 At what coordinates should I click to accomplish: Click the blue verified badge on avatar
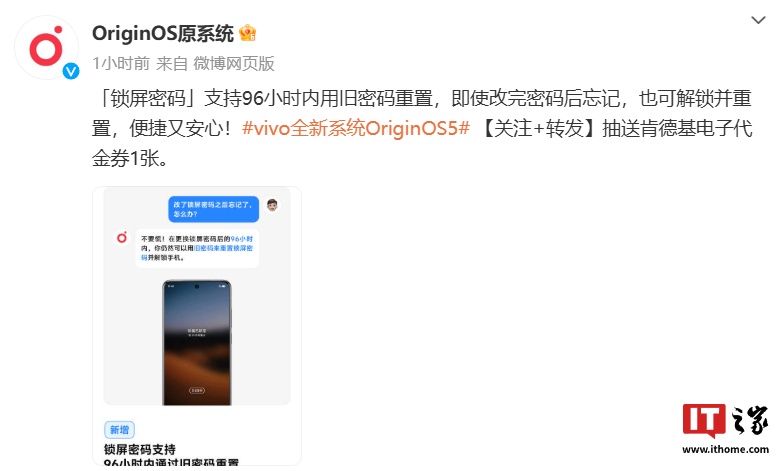(x=71, y=71)
